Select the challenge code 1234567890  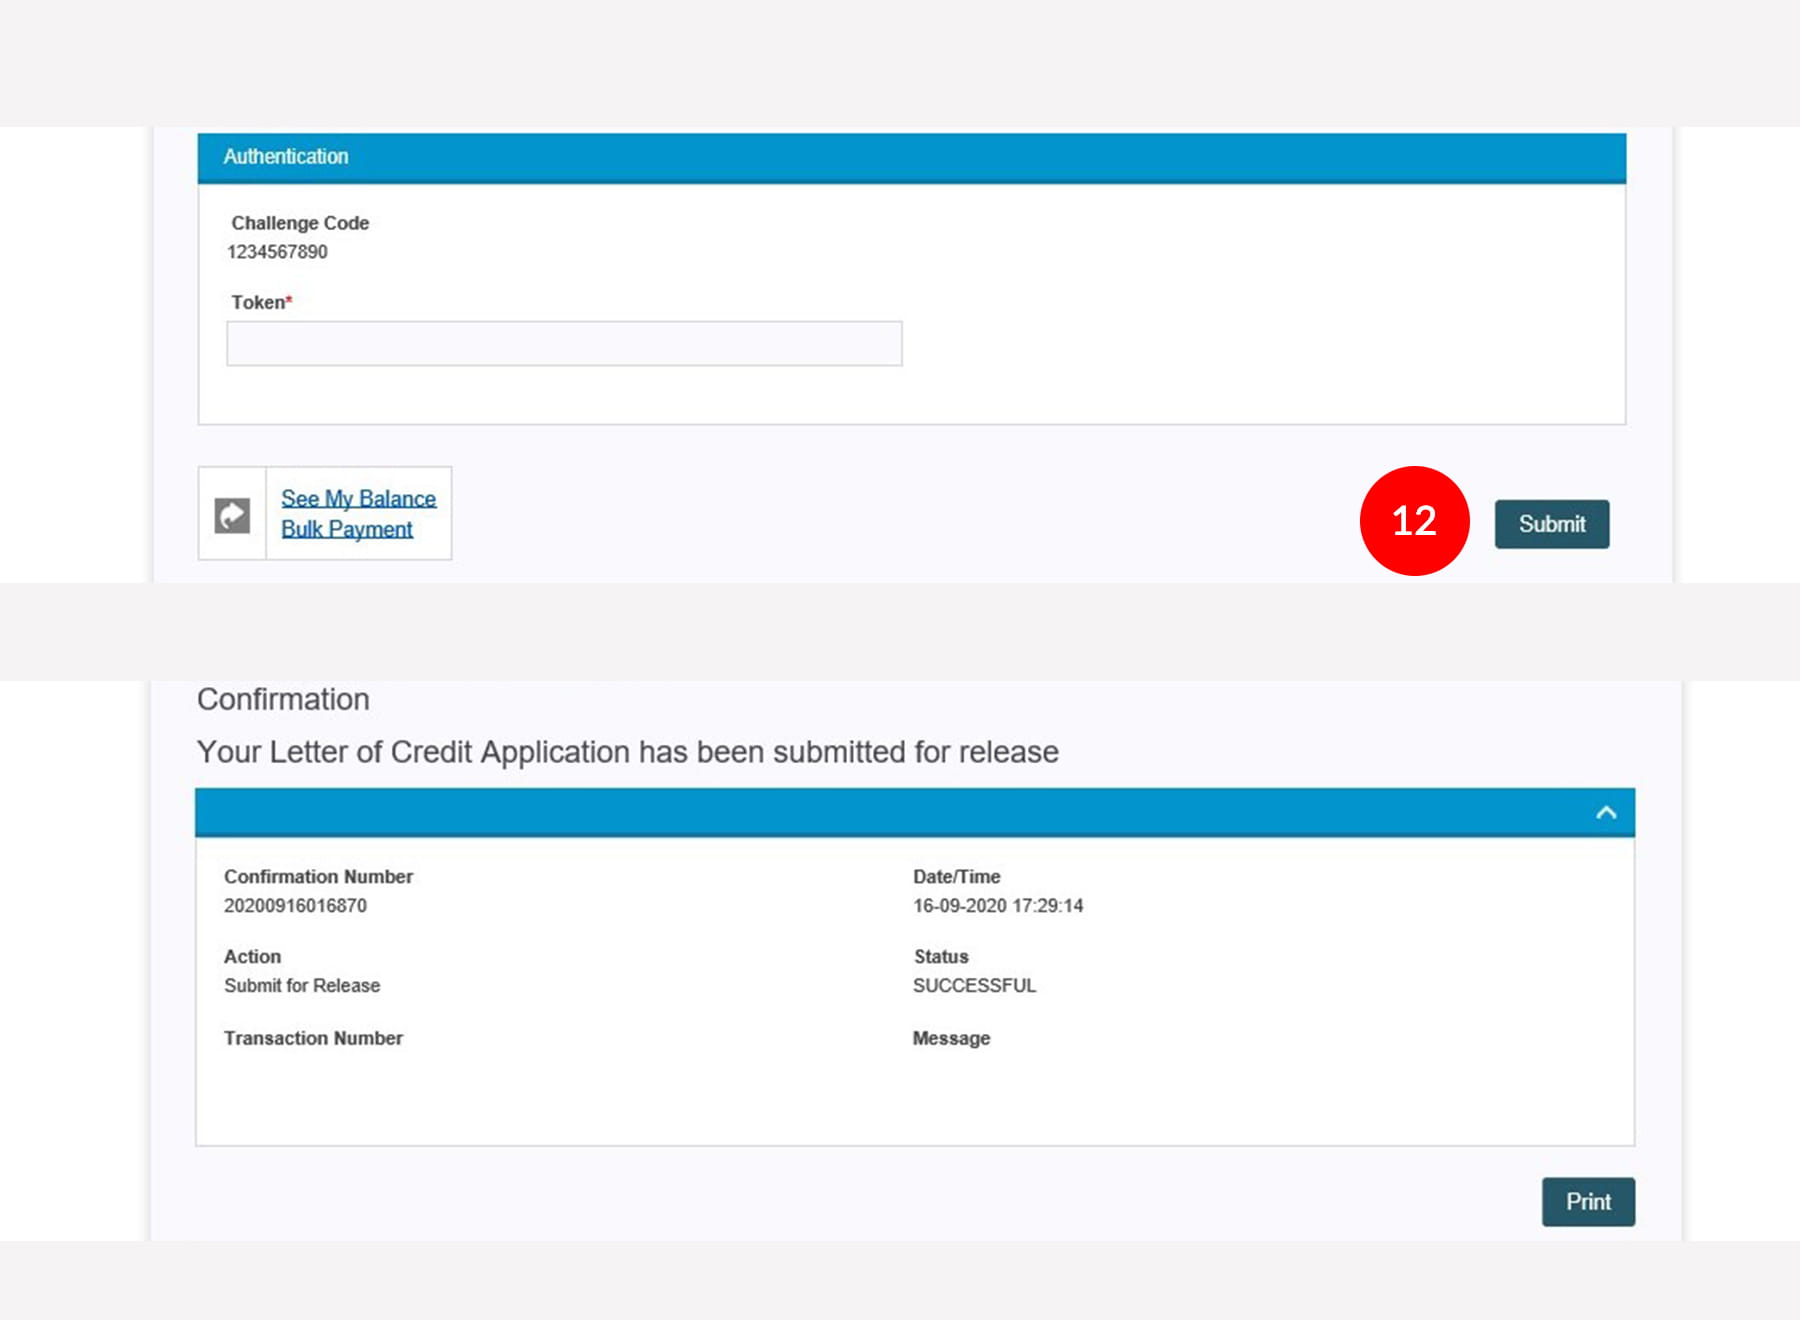pyautogui.click(x=277, y=252)
